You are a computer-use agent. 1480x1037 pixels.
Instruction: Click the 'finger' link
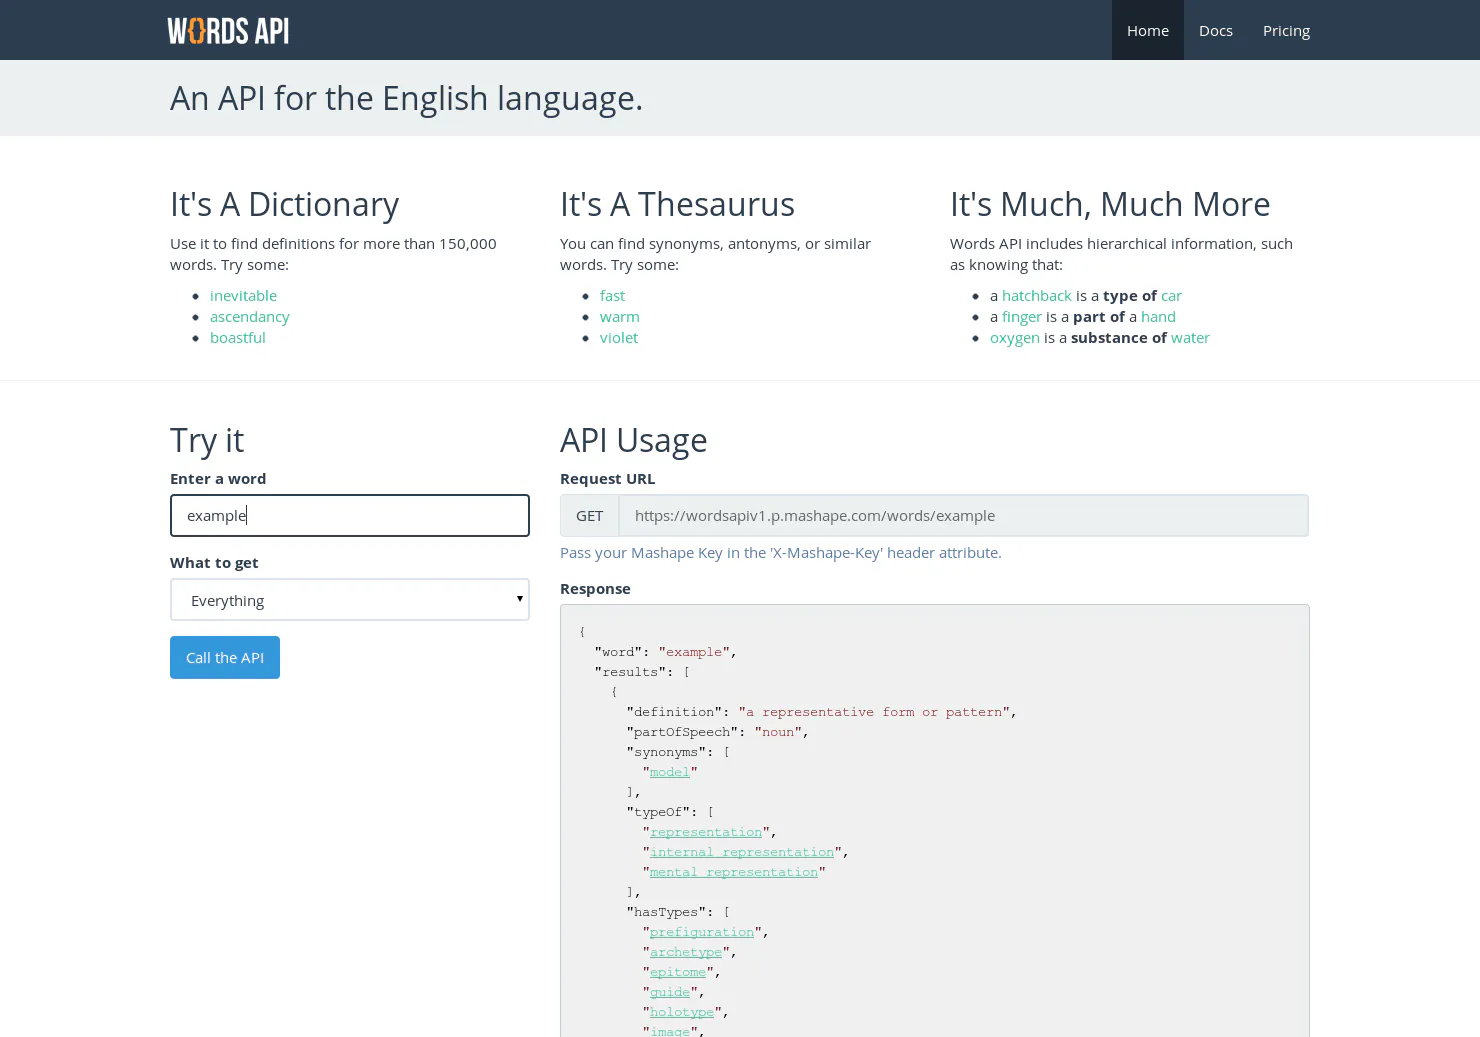pos(1022,317)
